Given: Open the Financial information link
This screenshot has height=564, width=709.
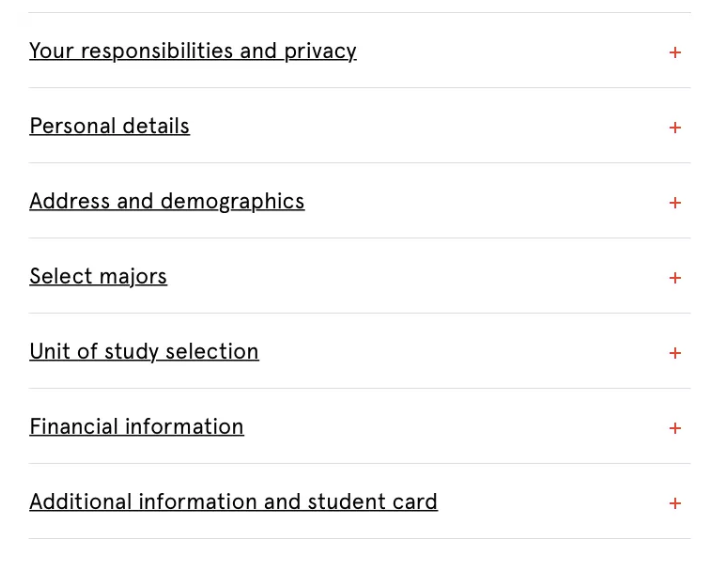Looking at the screenshot, I should [136, 426].
